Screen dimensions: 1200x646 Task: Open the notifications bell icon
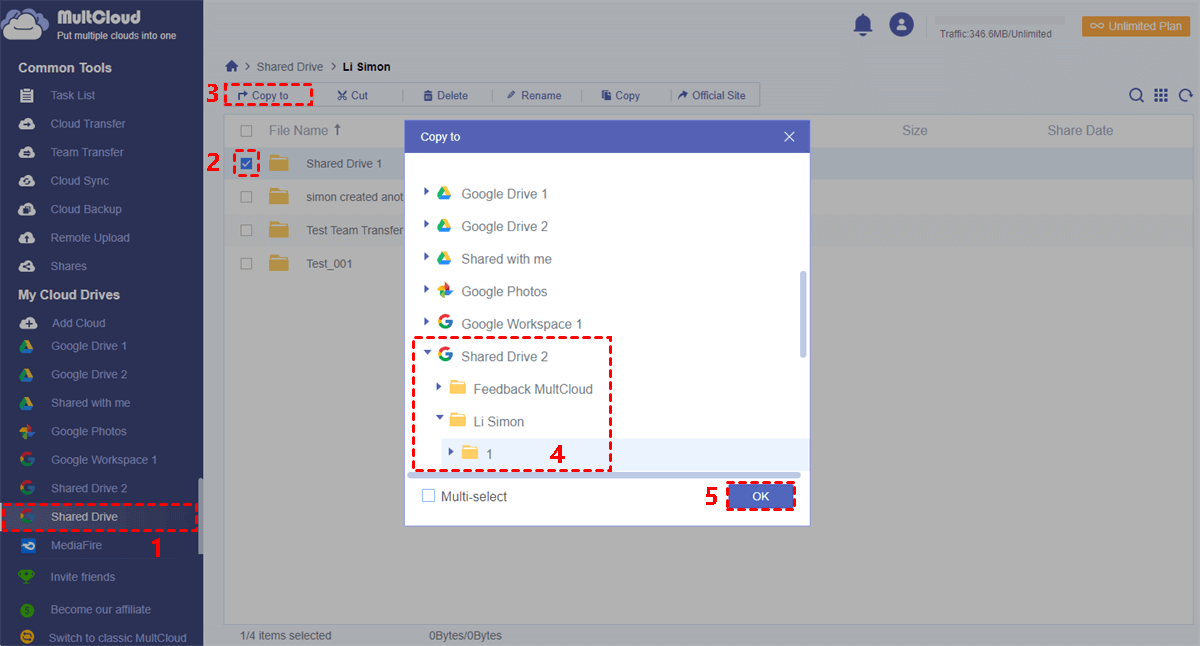tap(863, 26)
